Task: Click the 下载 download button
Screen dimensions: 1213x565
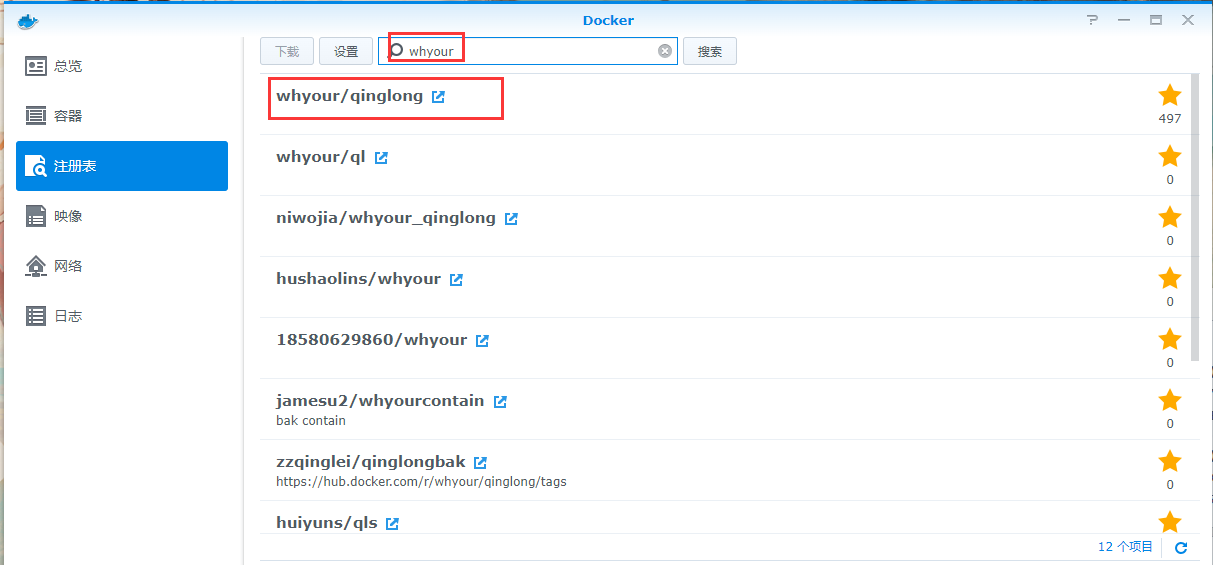Action: click(287, 51)
